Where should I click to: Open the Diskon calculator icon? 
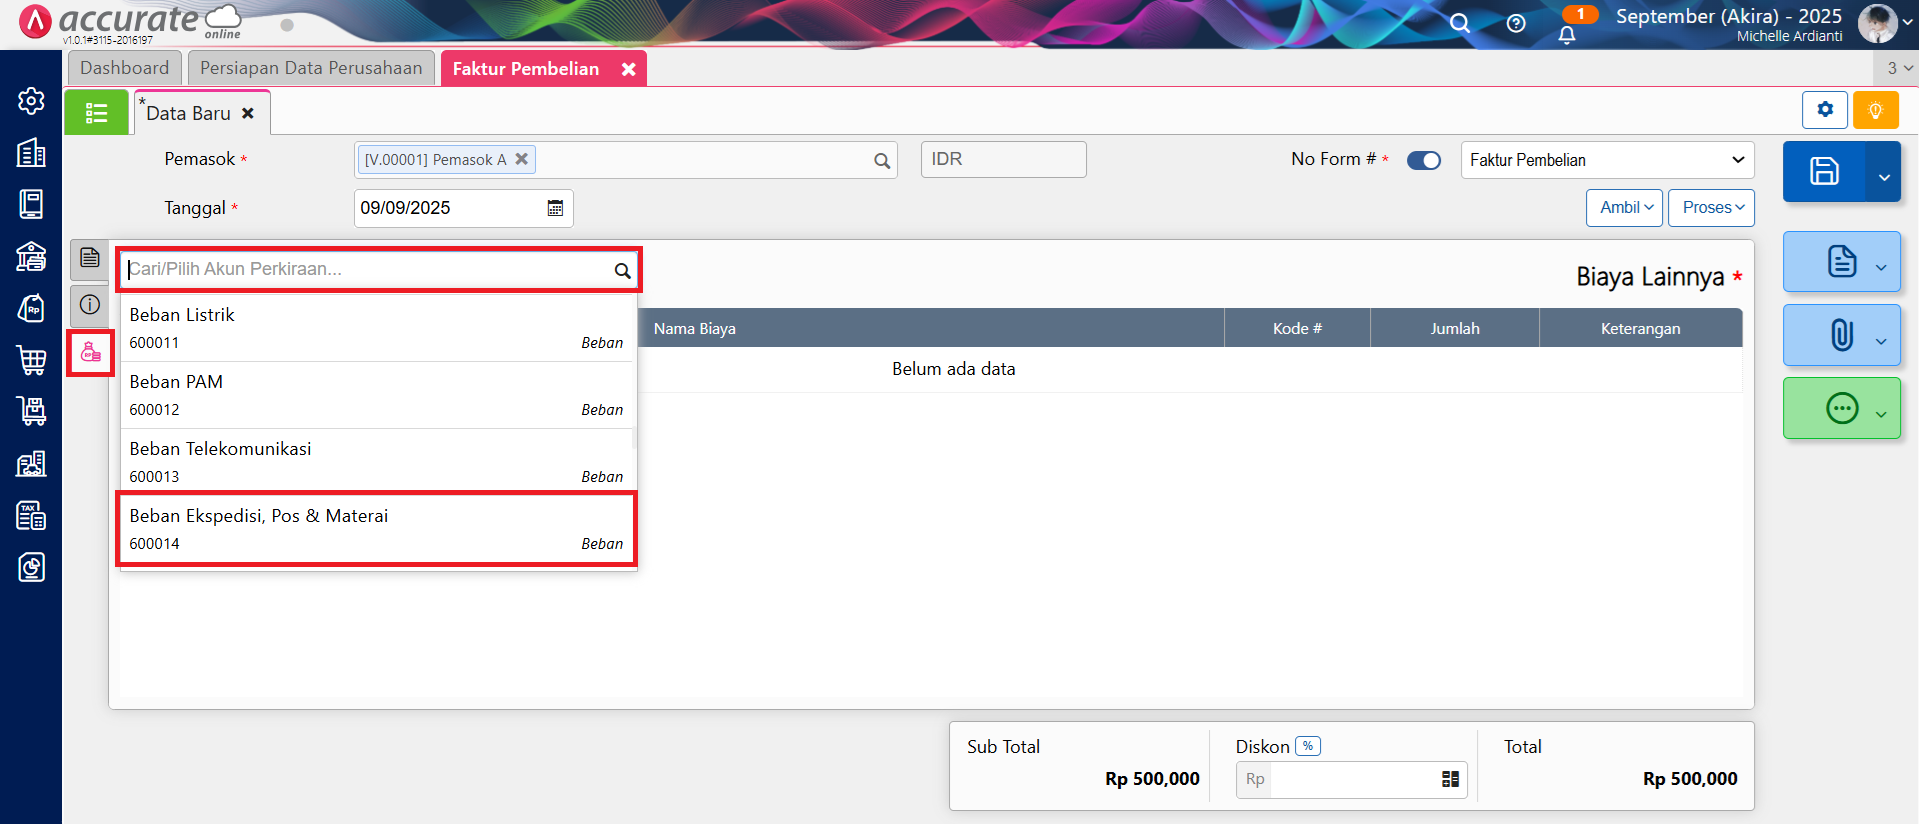[1450, 779]
